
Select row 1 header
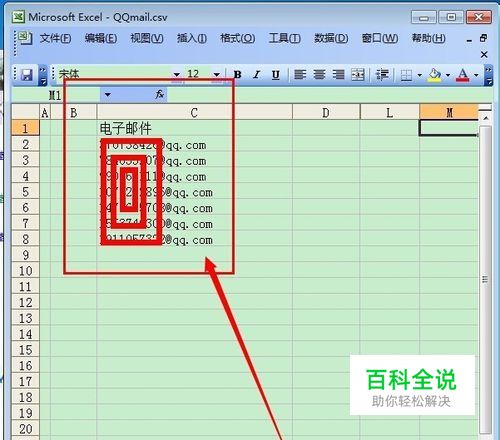coord(25,128)
